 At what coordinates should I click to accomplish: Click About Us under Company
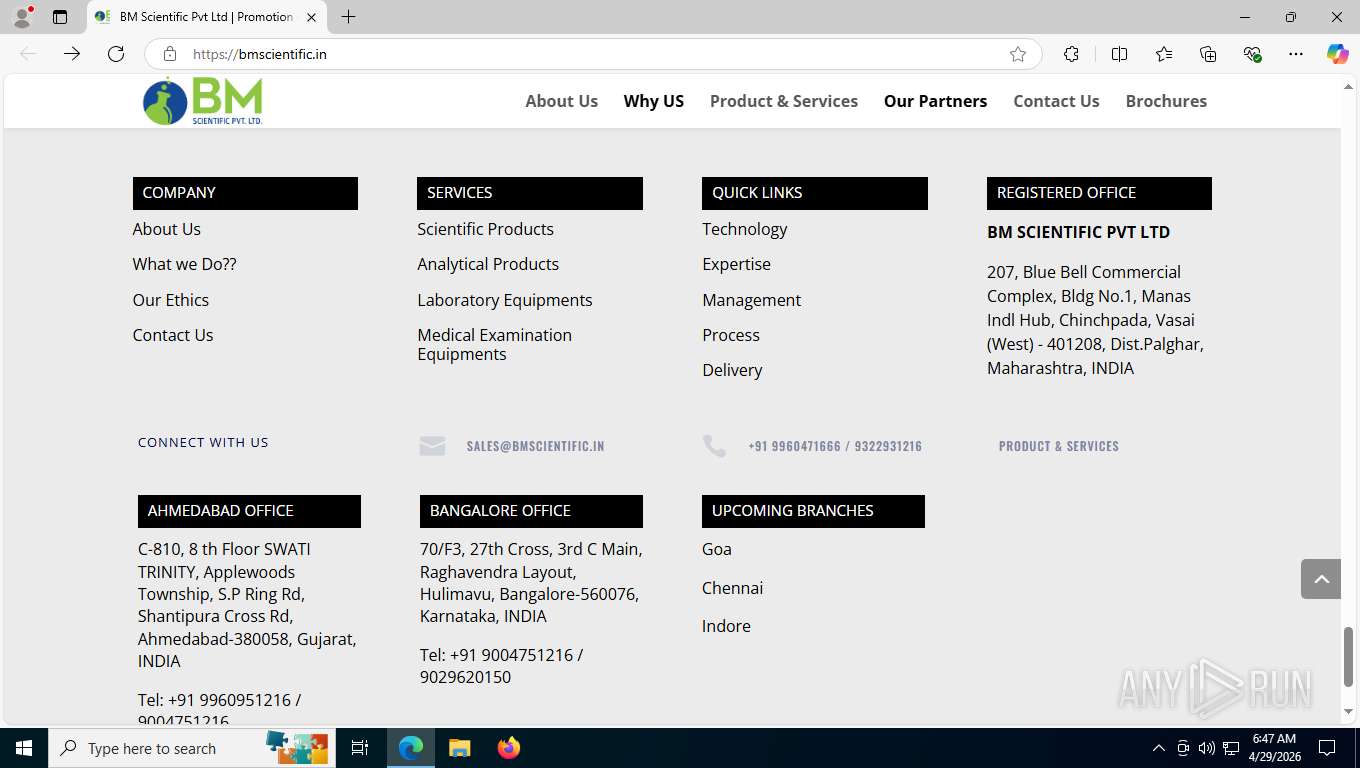tap(167, 229)
